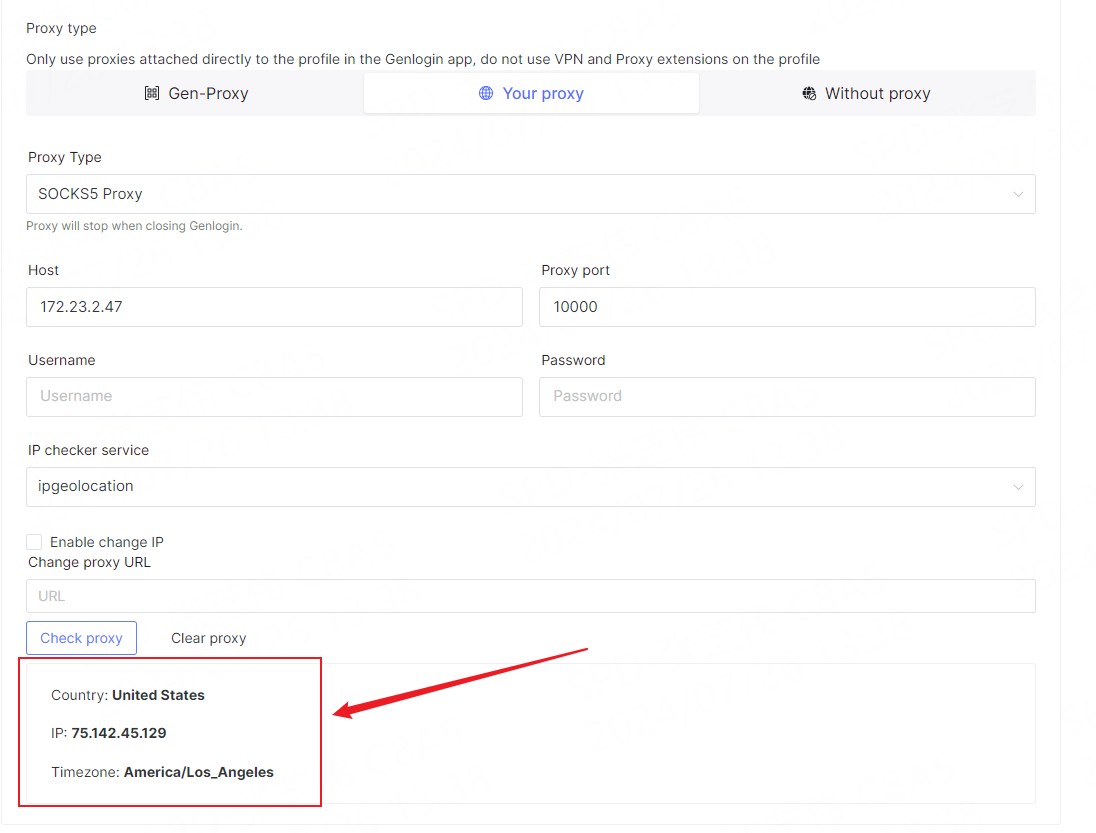This screenshot has width=1096, height=833.
Task: Click the Without proxy globe icon
Action: point(809,93)
